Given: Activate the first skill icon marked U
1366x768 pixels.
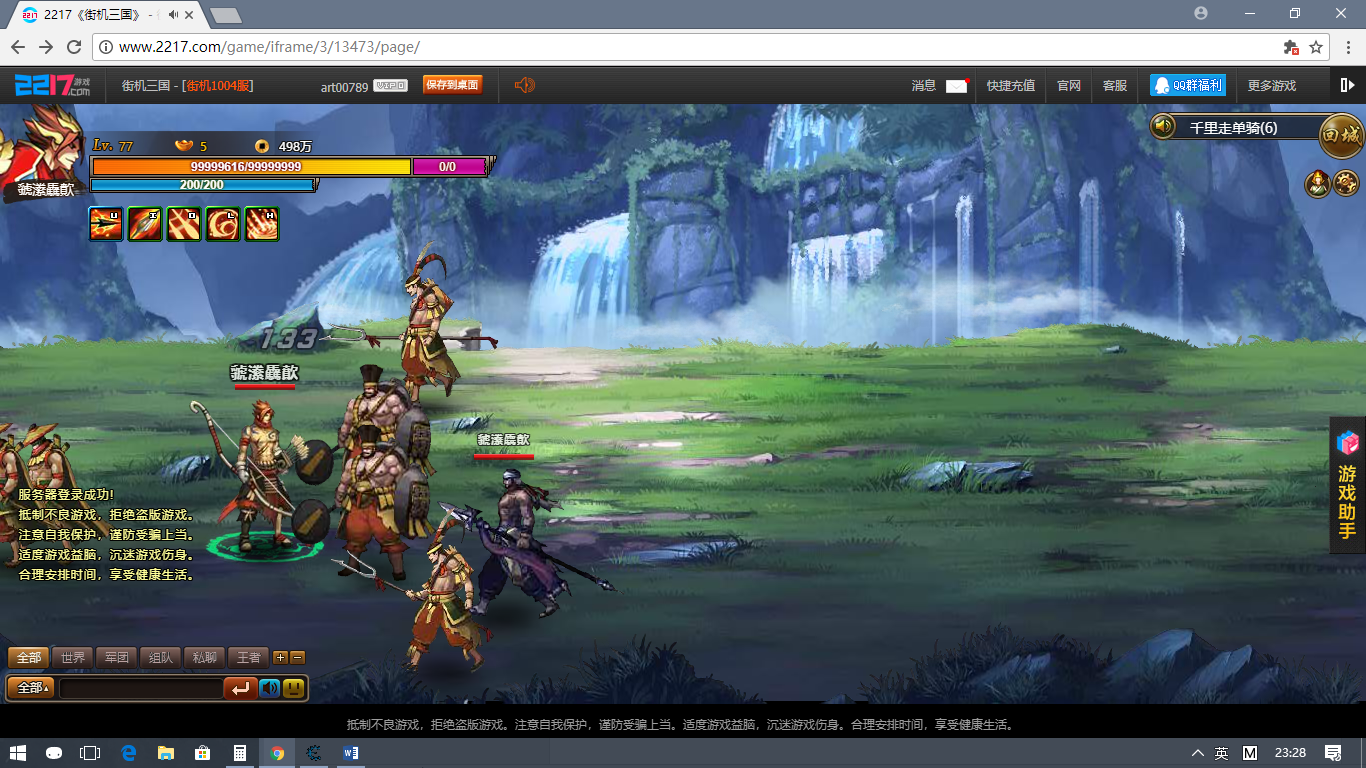Looking at the screenshot, I should point(106,224).
